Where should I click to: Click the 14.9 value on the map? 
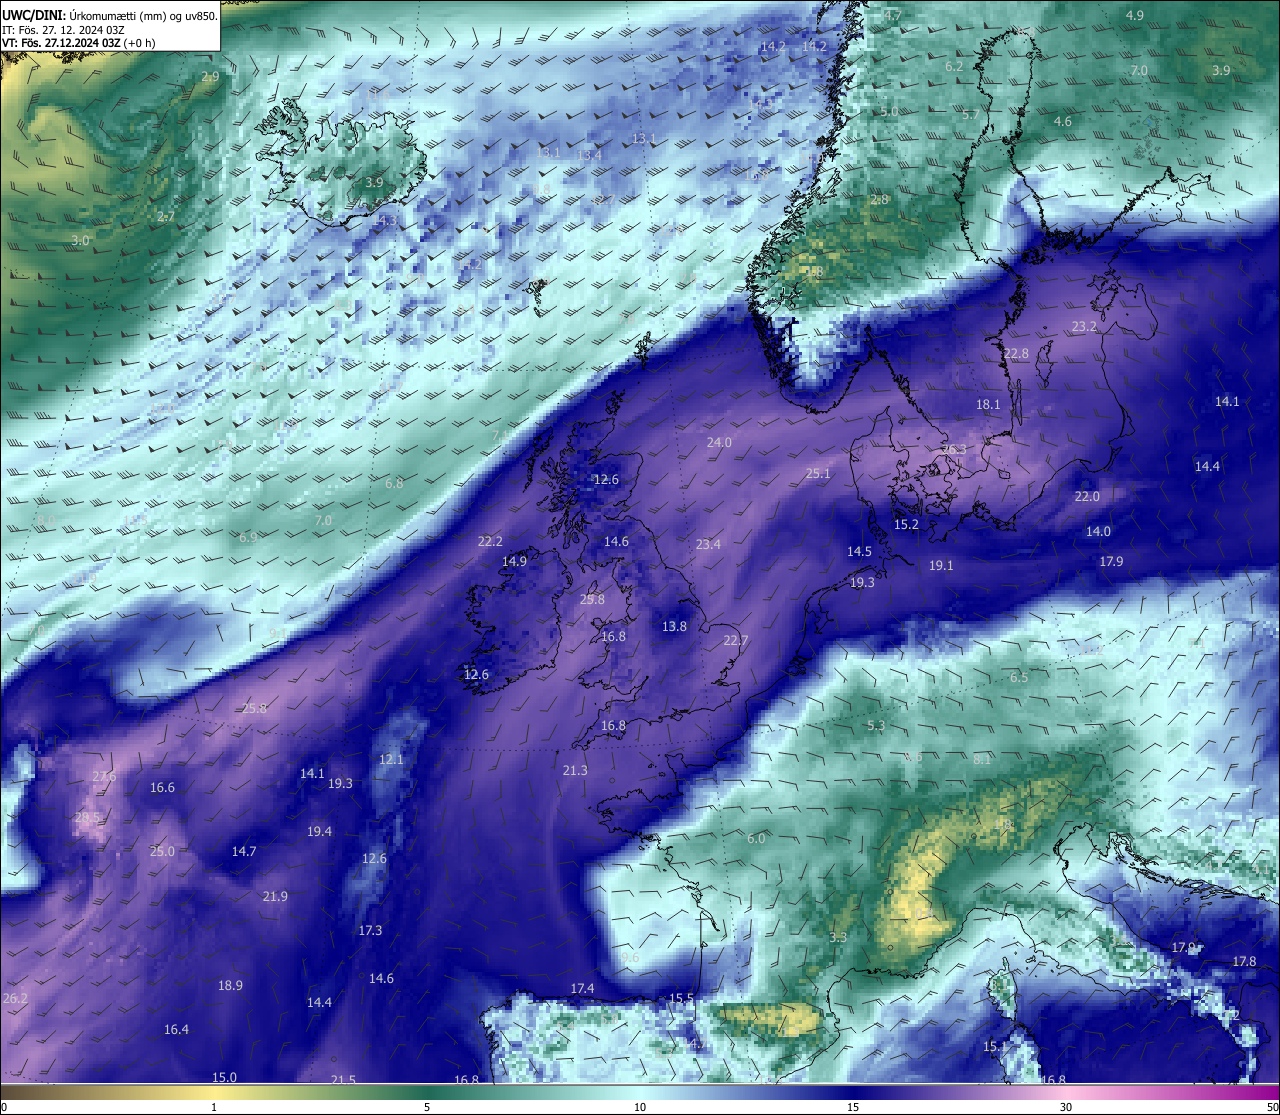coord(514,562)
